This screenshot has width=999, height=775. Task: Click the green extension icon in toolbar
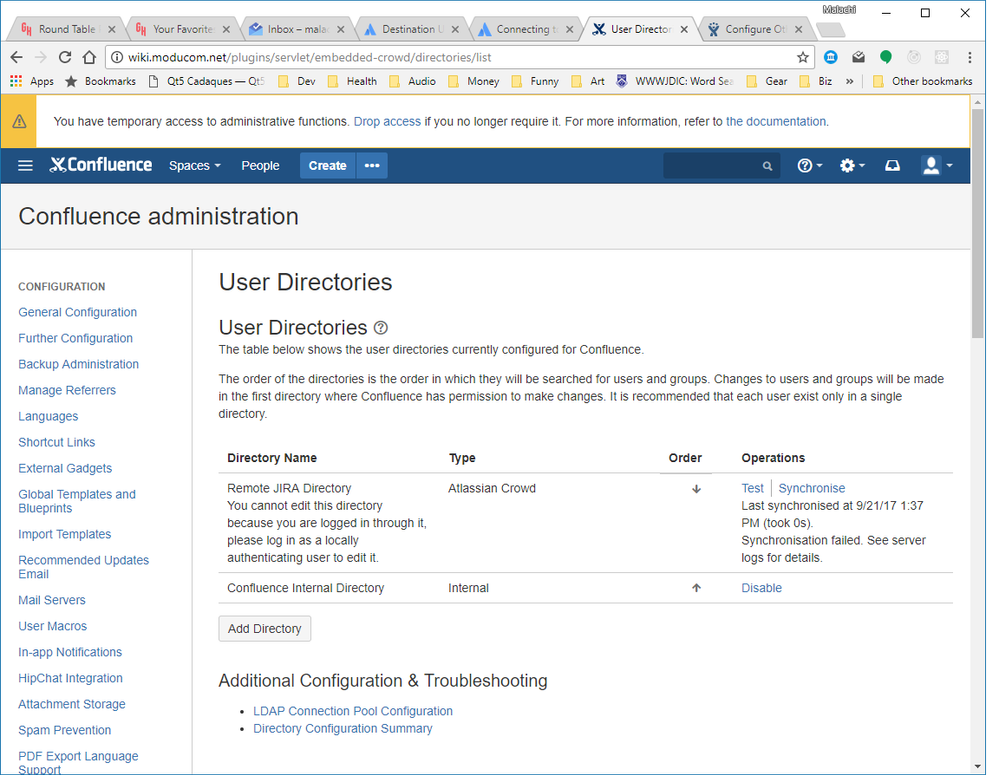coord(886,57)
